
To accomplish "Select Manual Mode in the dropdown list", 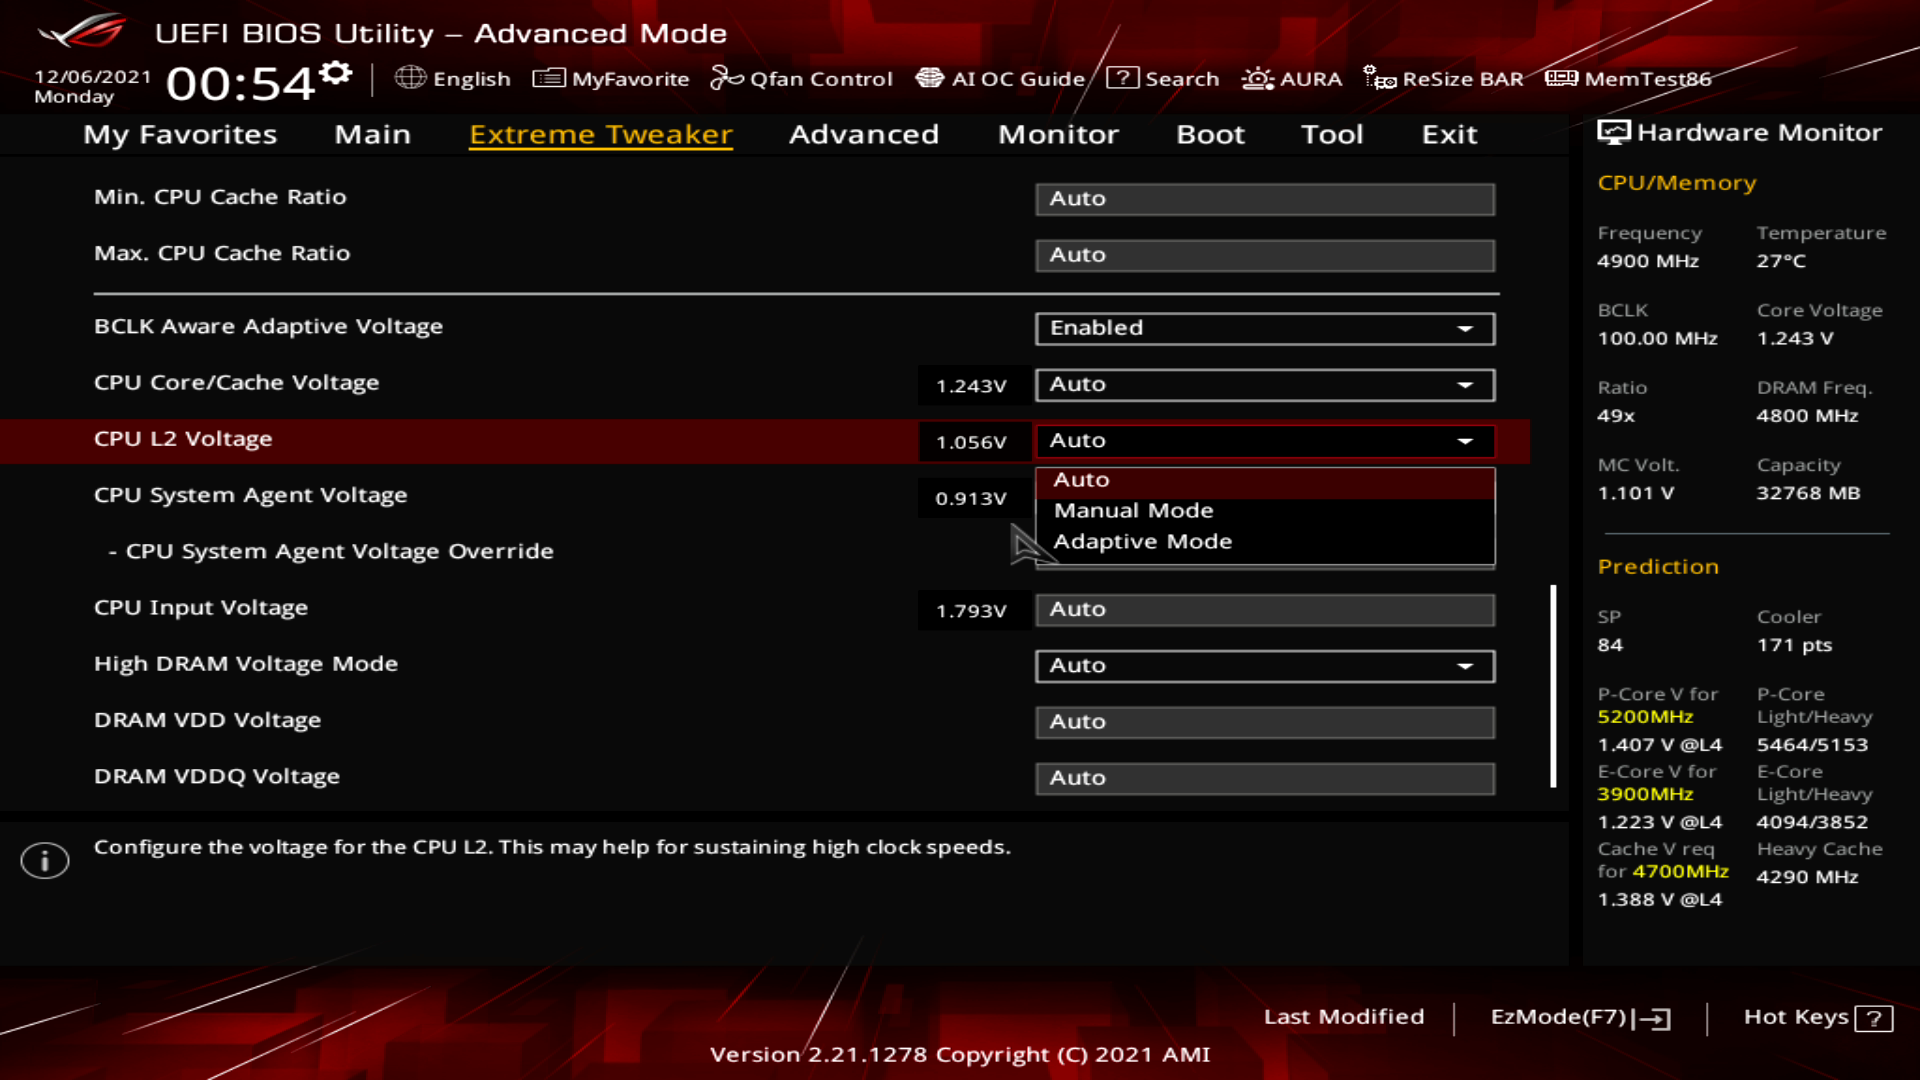I will [1133, 511].
